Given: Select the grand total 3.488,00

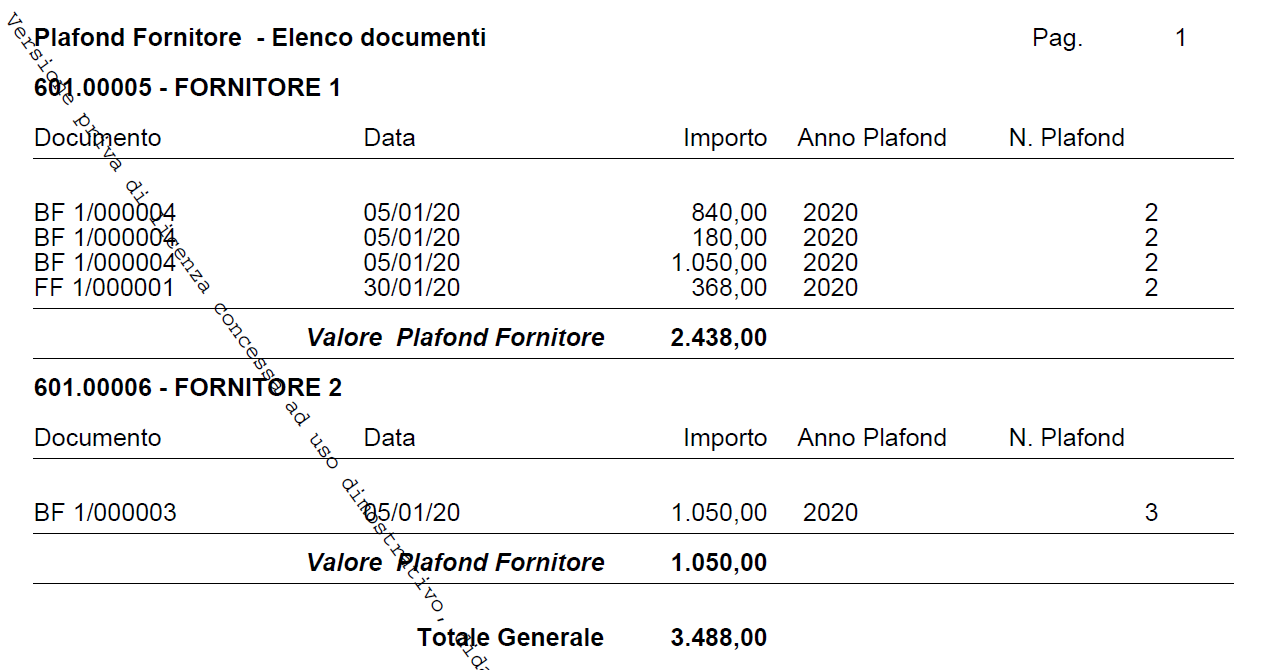Looking at the screenshot, I should [718, 638].
